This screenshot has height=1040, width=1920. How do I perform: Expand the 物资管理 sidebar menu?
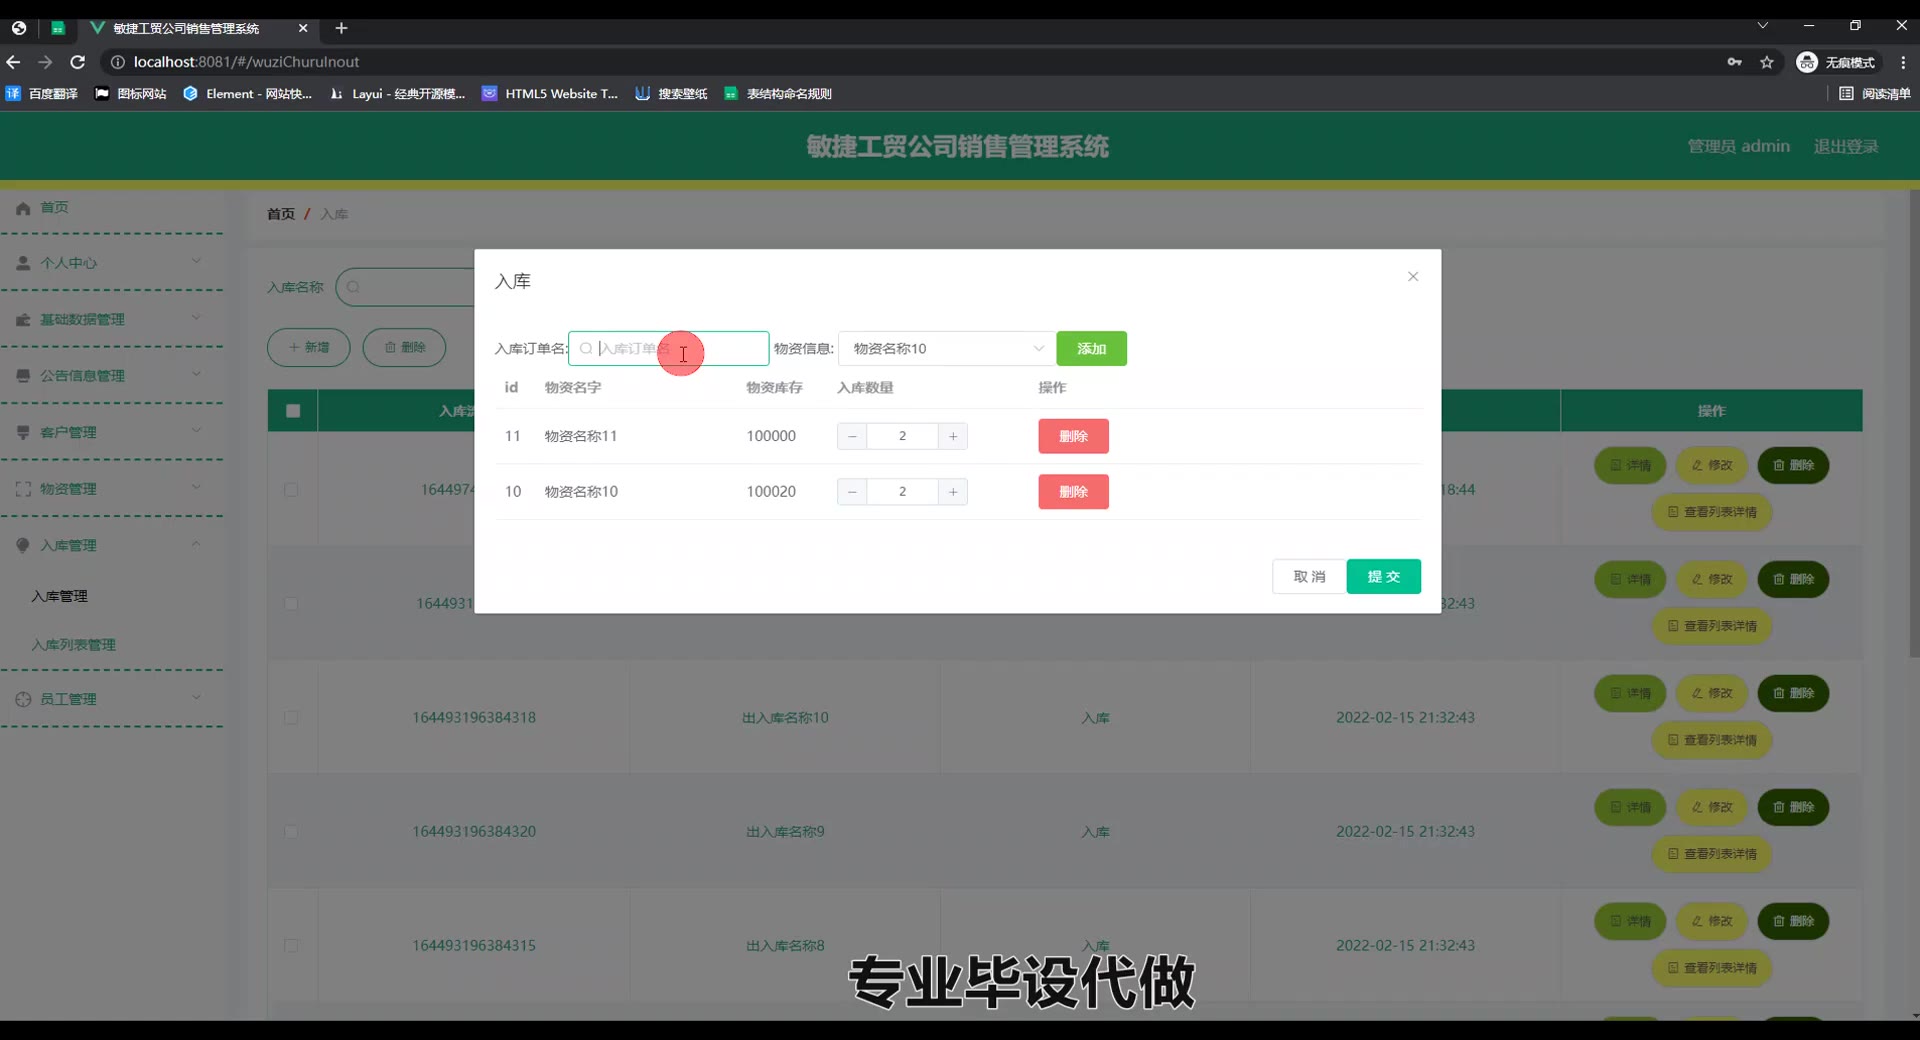(111, 488)
